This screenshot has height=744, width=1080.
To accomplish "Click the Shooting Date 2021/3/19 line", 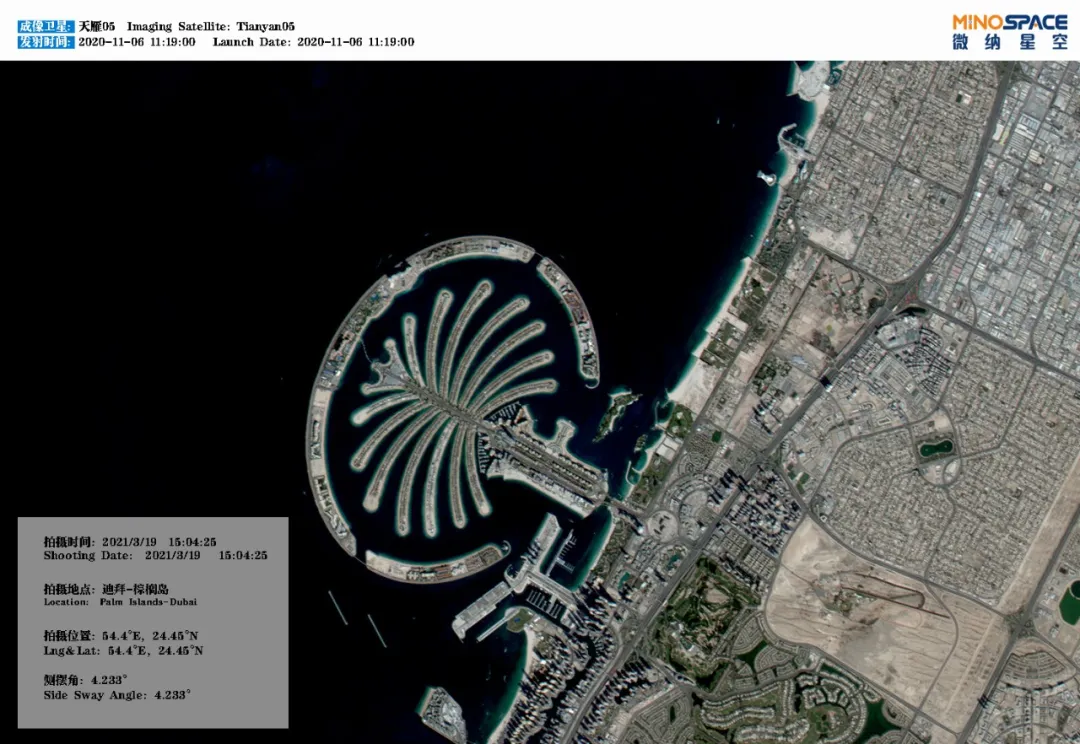I will [x=155, y=555].
